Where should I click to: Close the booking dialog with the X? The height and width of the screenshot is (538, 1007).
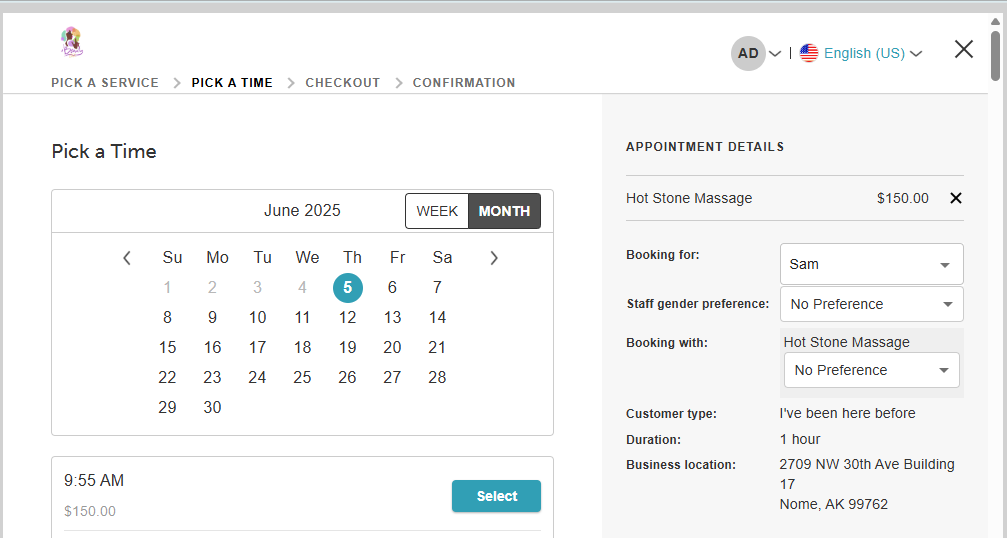click(963, 49)
